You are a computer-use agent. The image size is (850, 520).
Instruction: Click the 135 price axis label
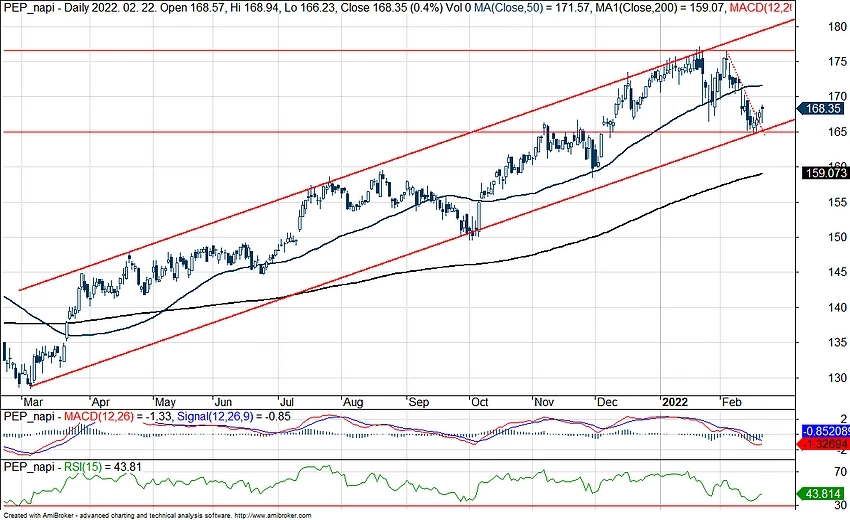(x=838, y=343)
